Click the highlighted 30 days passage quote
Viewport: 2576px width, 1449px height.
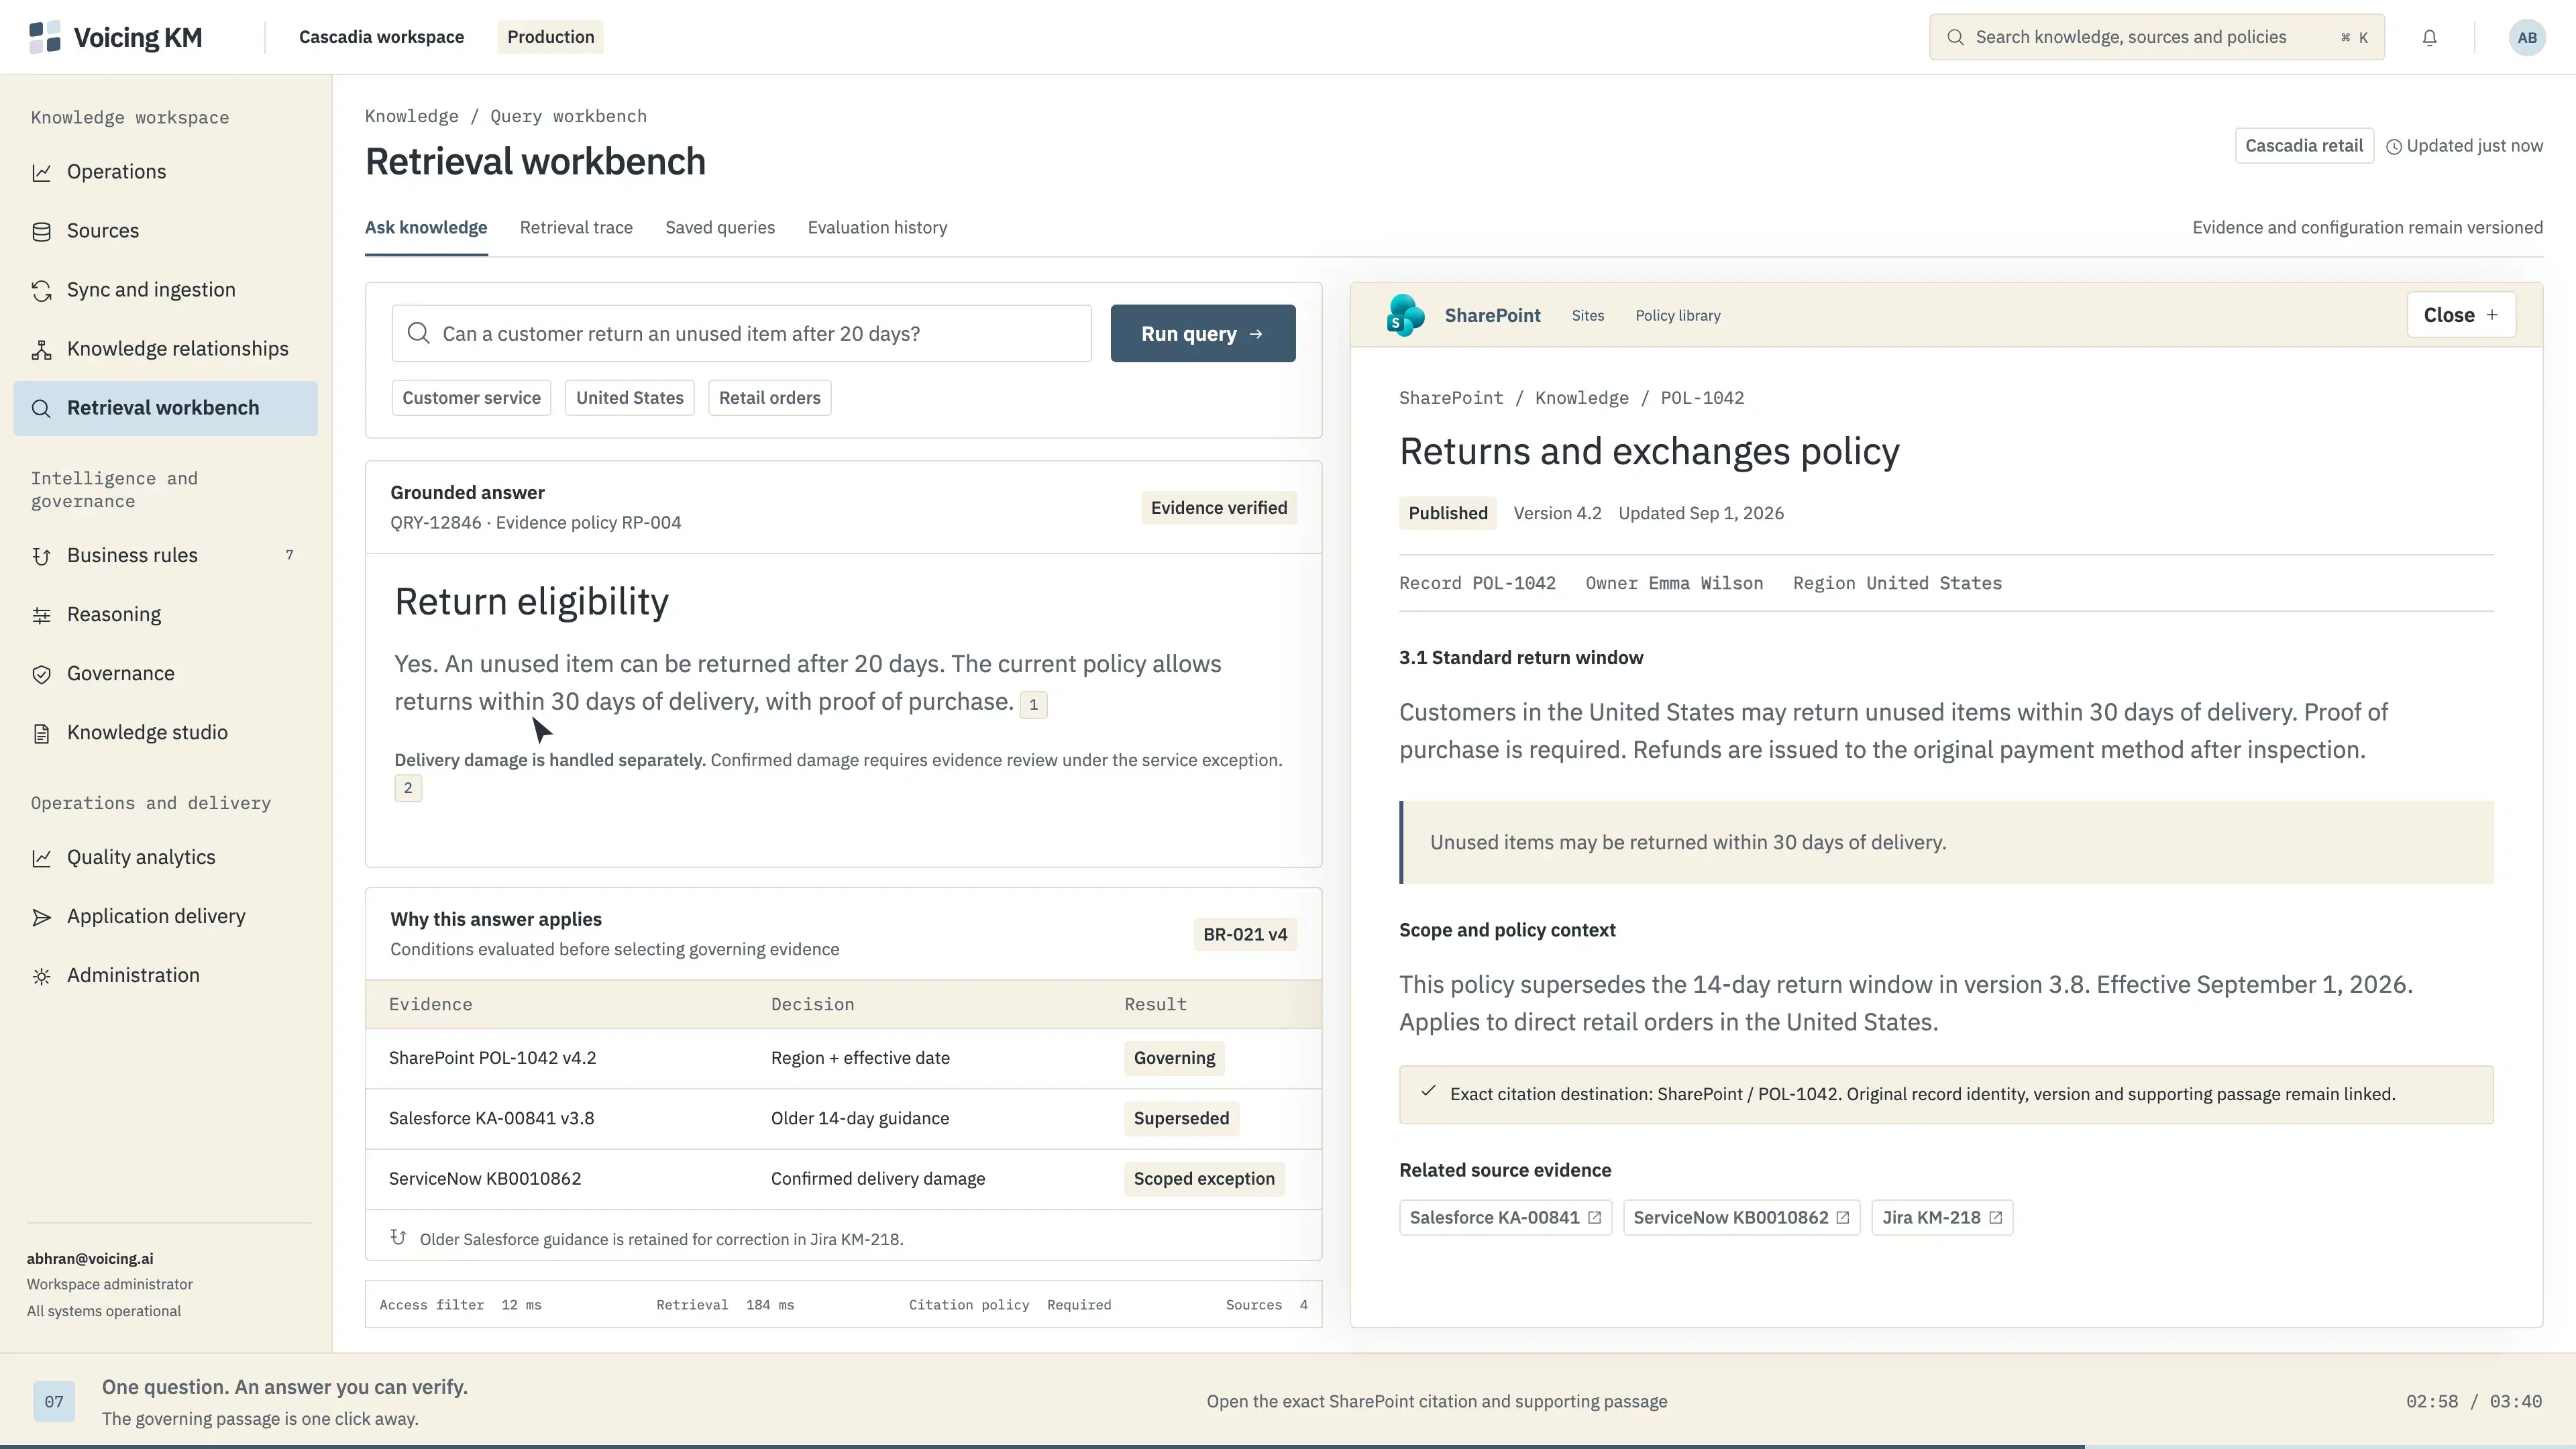1945,842
